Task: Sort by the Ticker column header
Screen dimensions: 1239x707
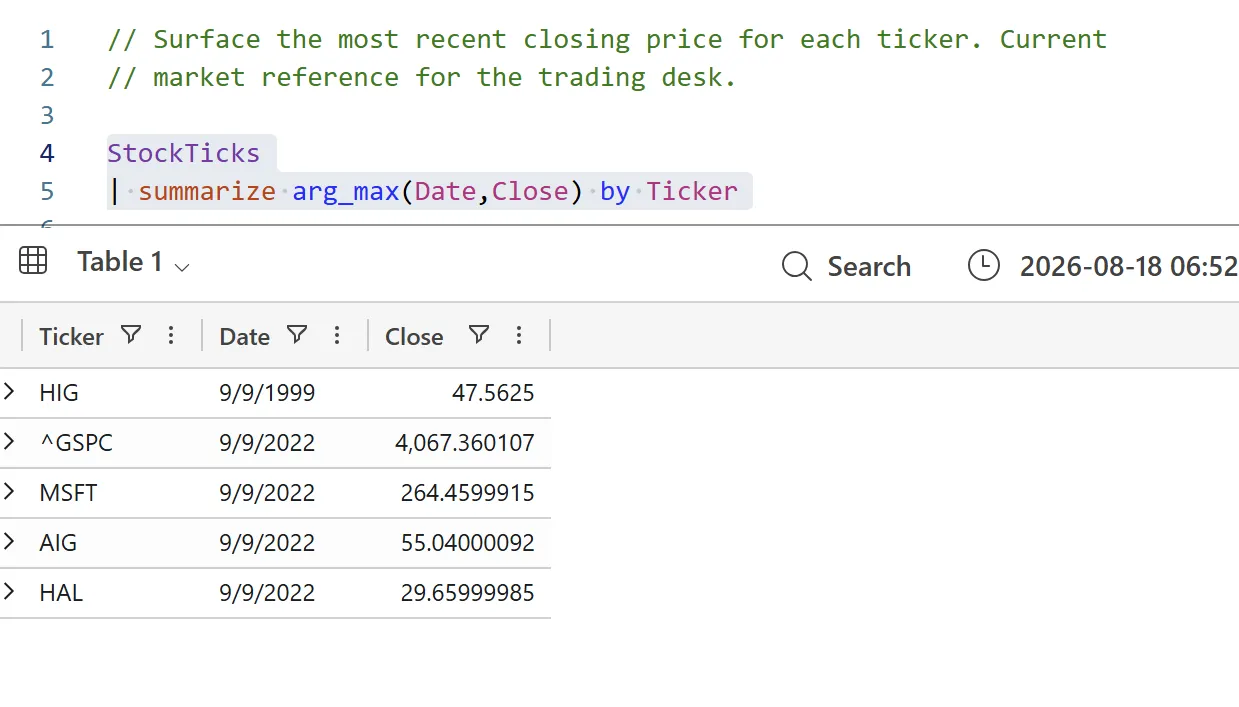Action: (x=71, y=337)
